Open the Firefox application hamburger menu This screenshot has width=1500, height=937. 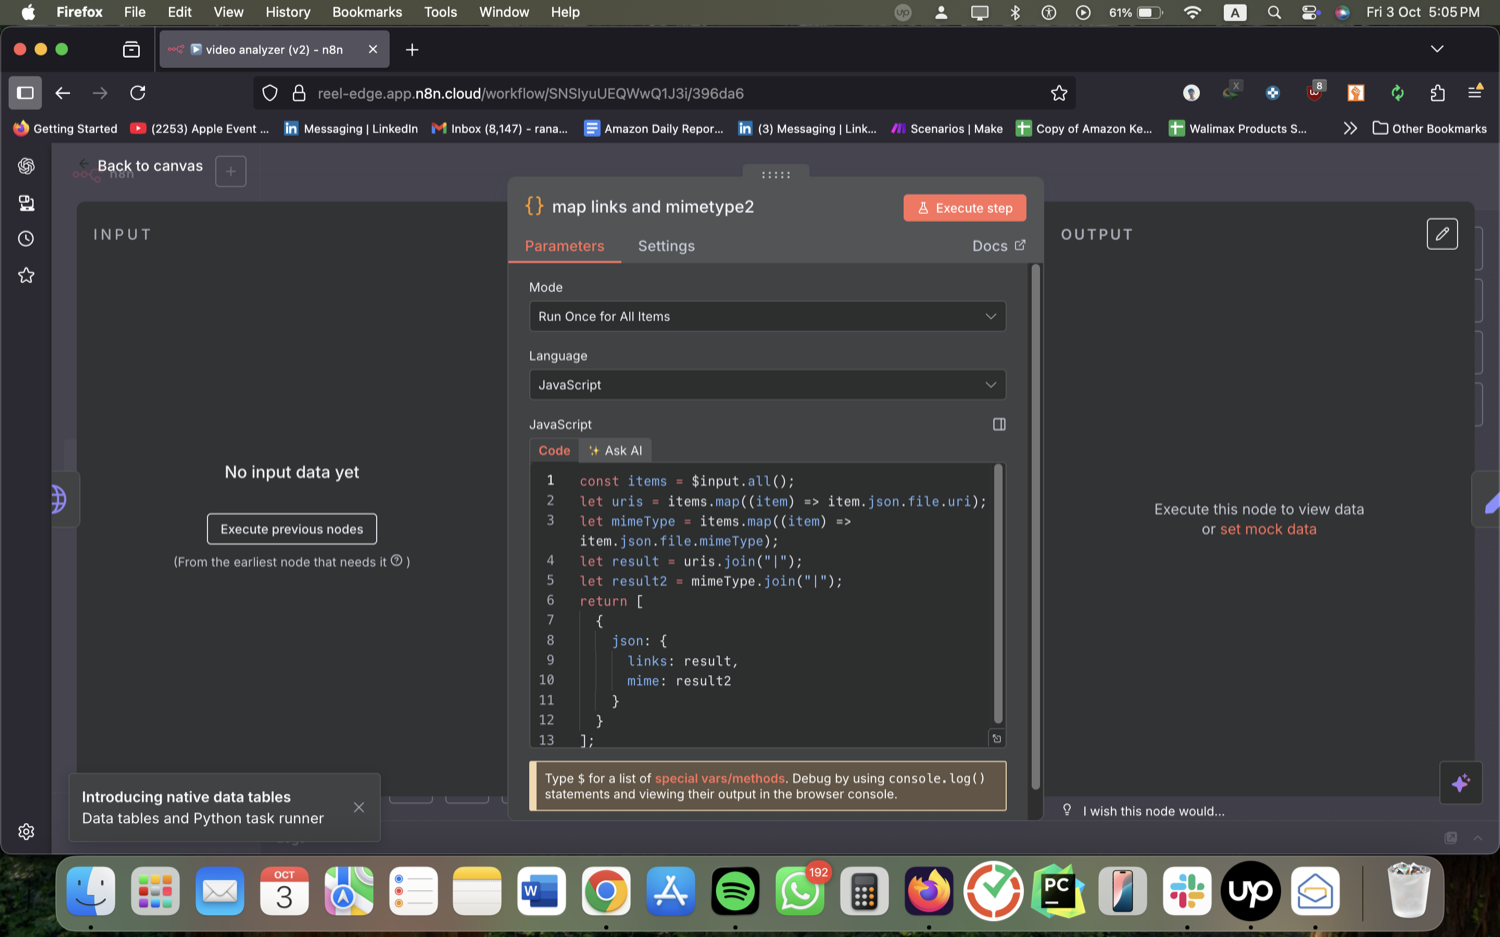(x=1475, y=92)
